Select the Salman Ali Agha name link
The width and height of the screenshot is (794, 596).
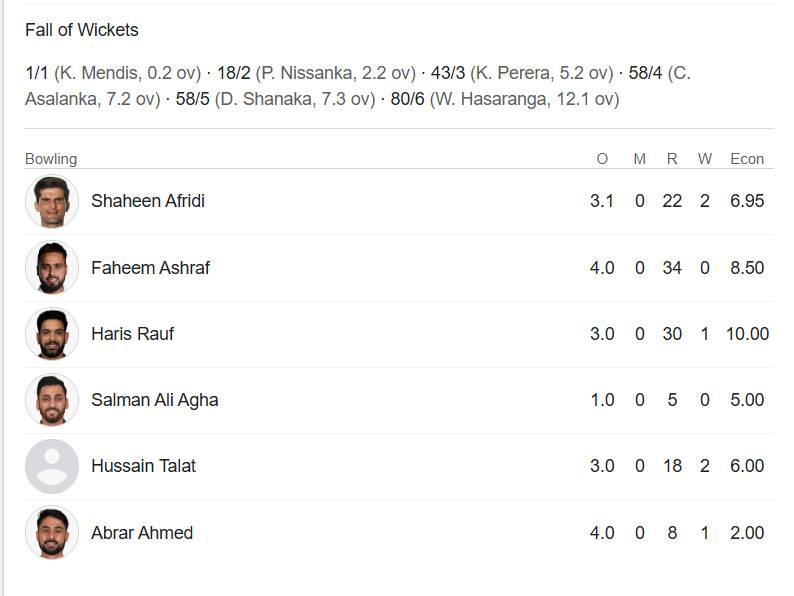154,400
